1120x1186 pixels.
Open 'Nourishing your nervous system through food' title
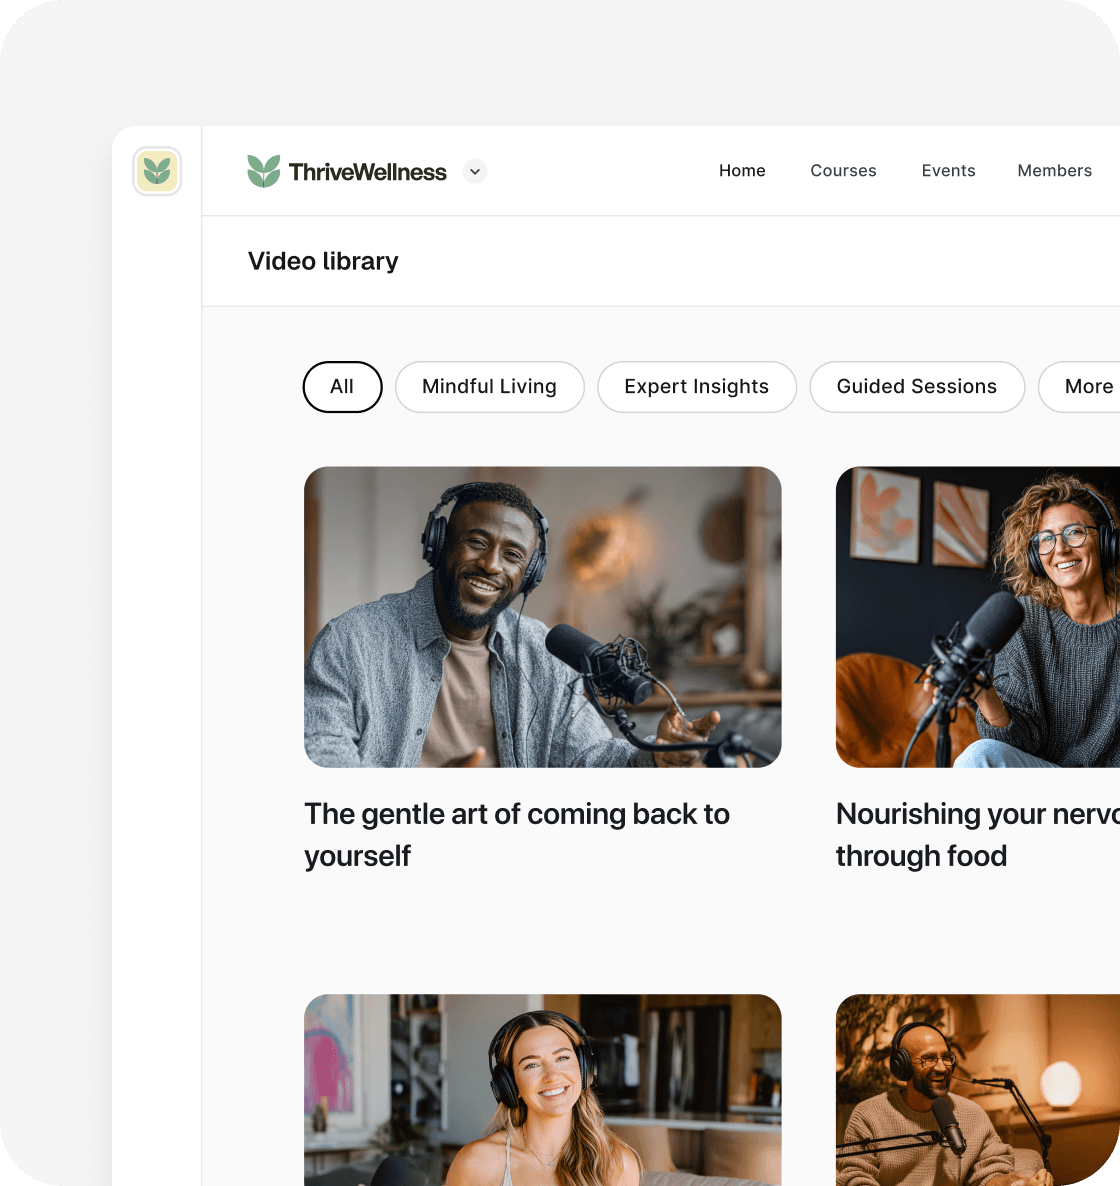tap(978, 835)
